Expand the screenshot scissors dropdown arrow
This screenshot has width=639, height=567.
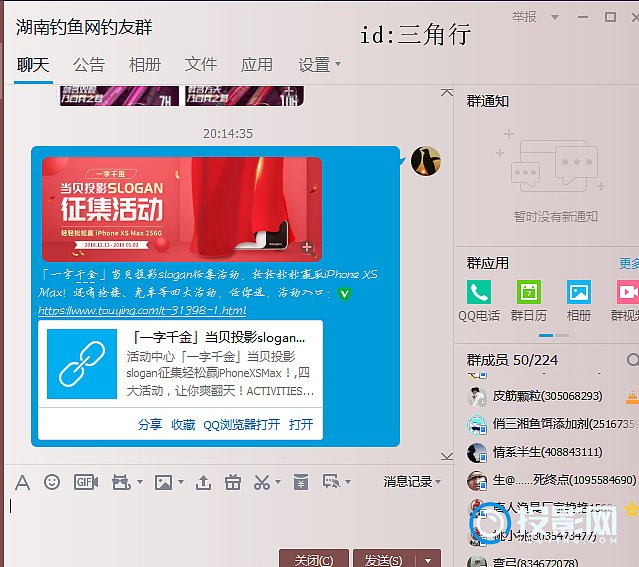278,482
